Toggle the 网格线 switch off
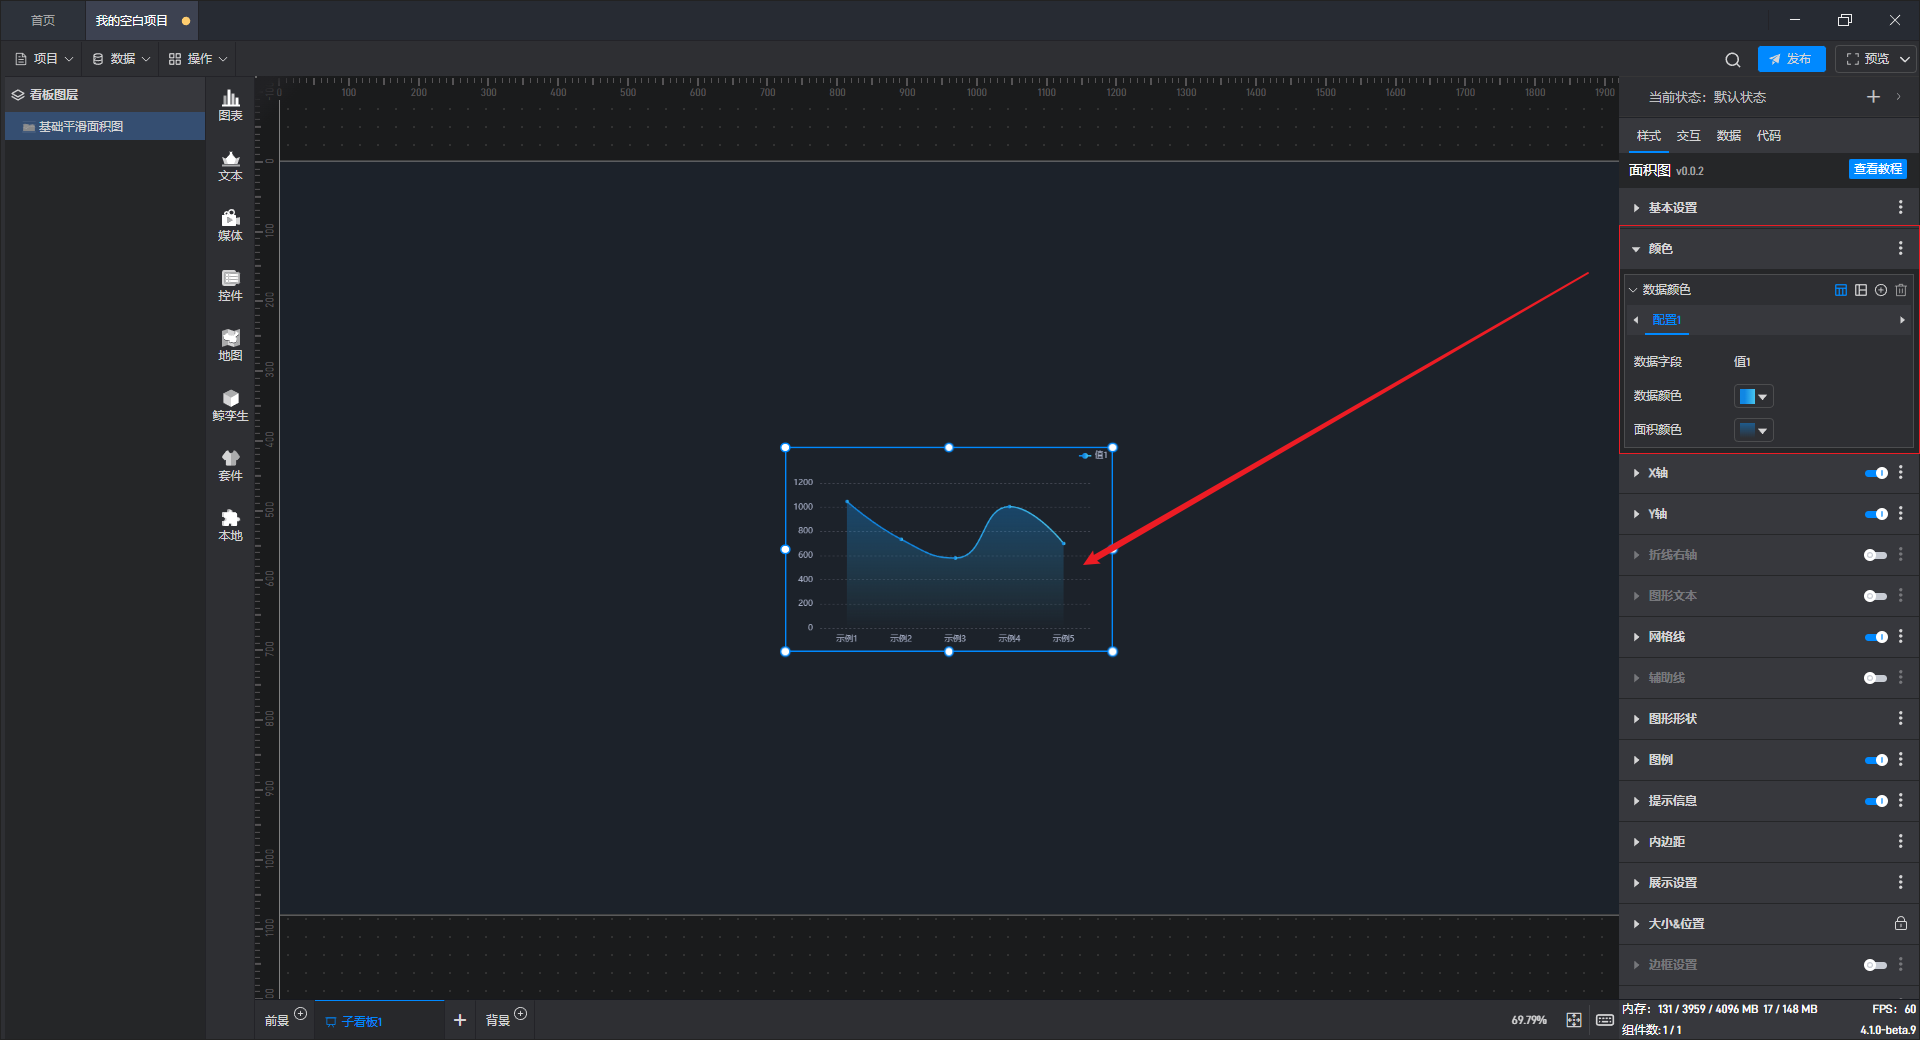The width and height of the screenshot is (1920, 1040). point(1876,637)
